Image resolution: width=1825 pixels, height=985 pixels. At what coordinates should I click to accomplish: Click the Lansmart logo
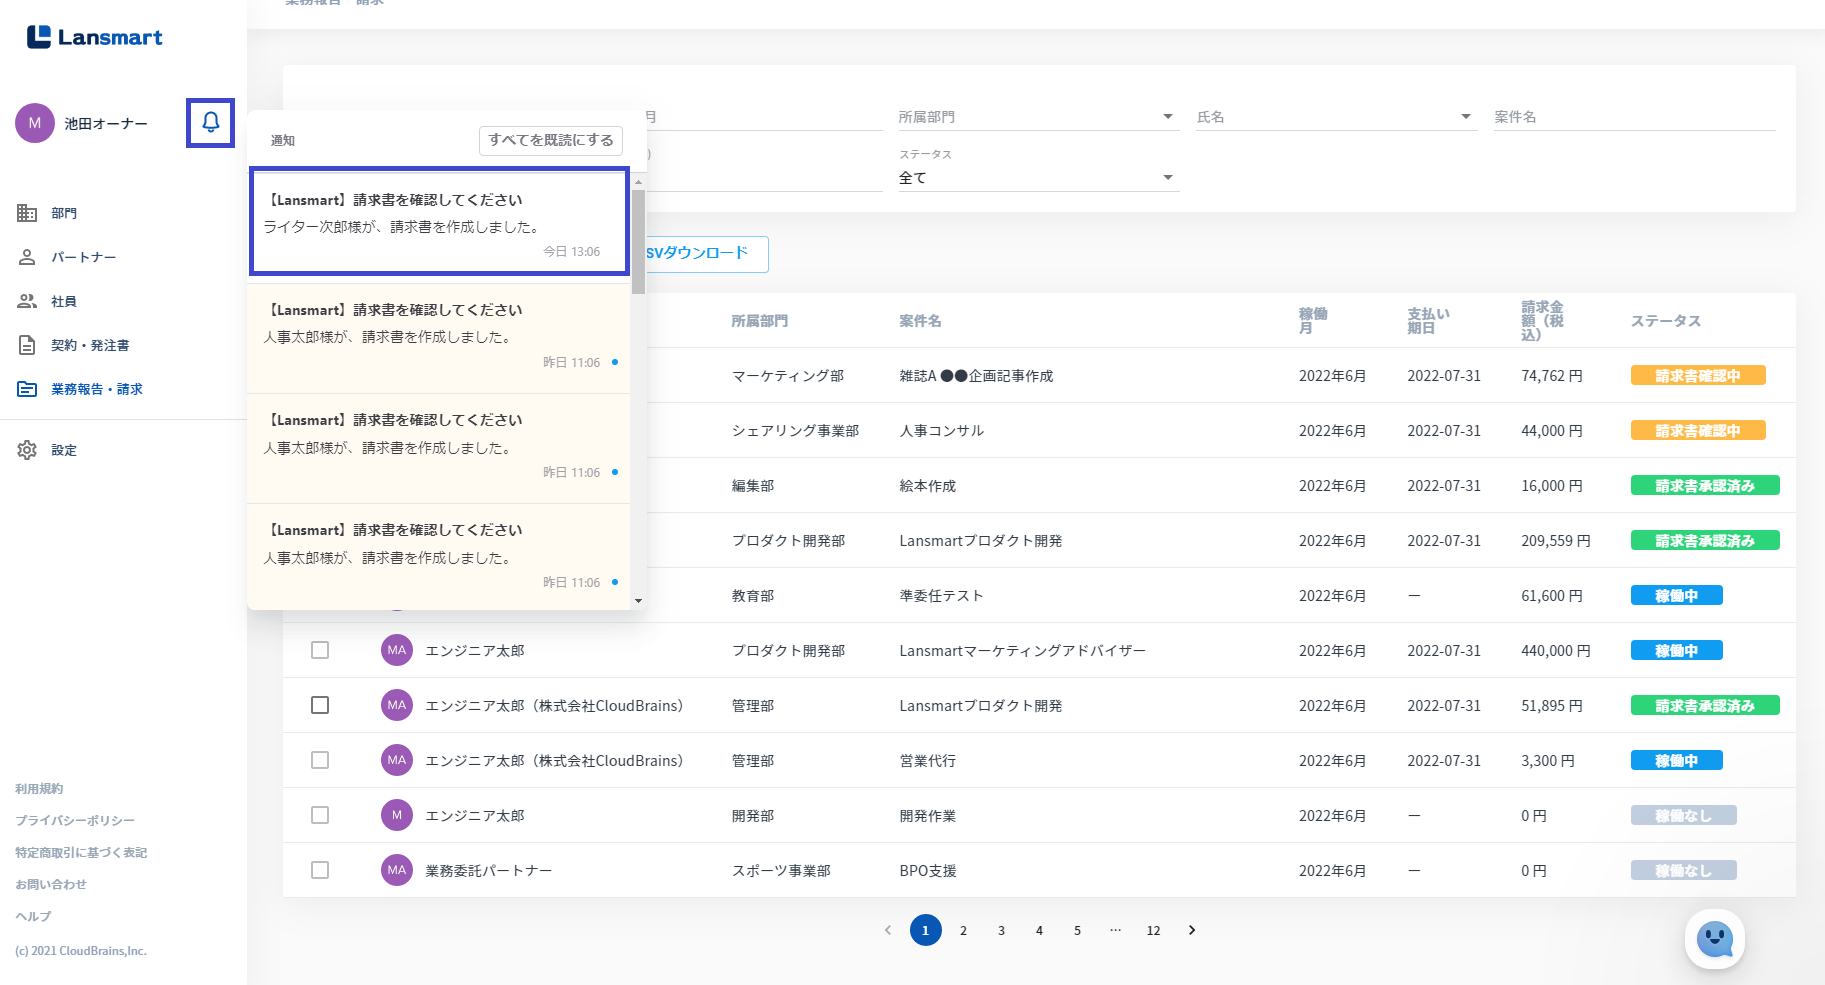(x=95, y=37)
